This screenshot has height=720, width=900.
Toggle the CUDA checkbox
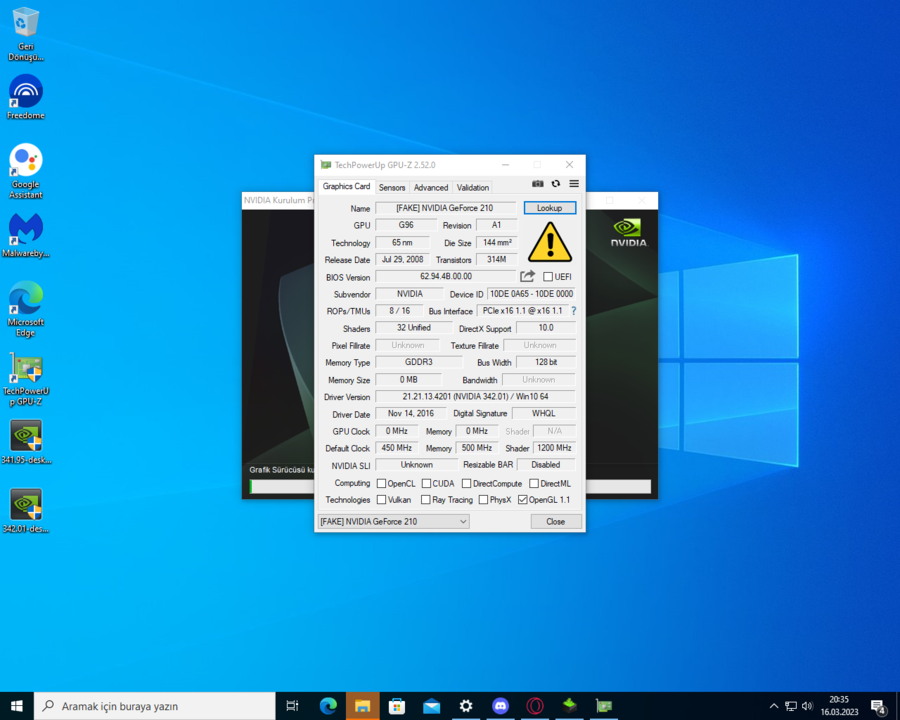(426, 483)
